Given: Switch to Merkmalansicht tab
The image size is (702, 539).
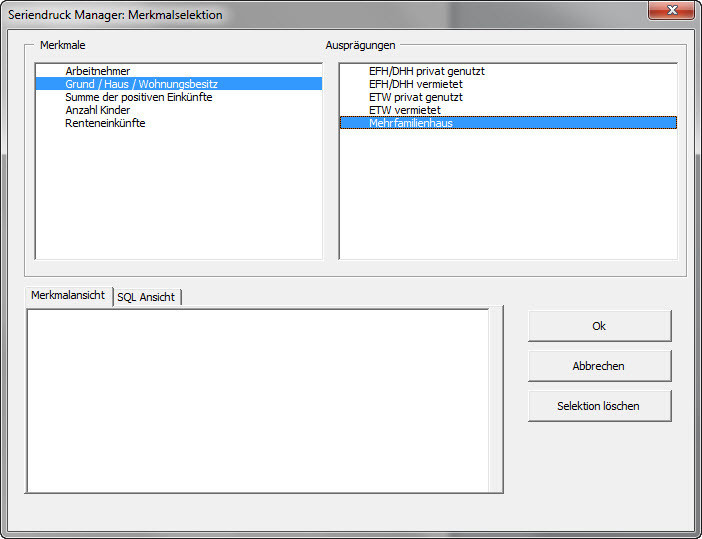Looking at the screenshot, I should tap(68, 295).
